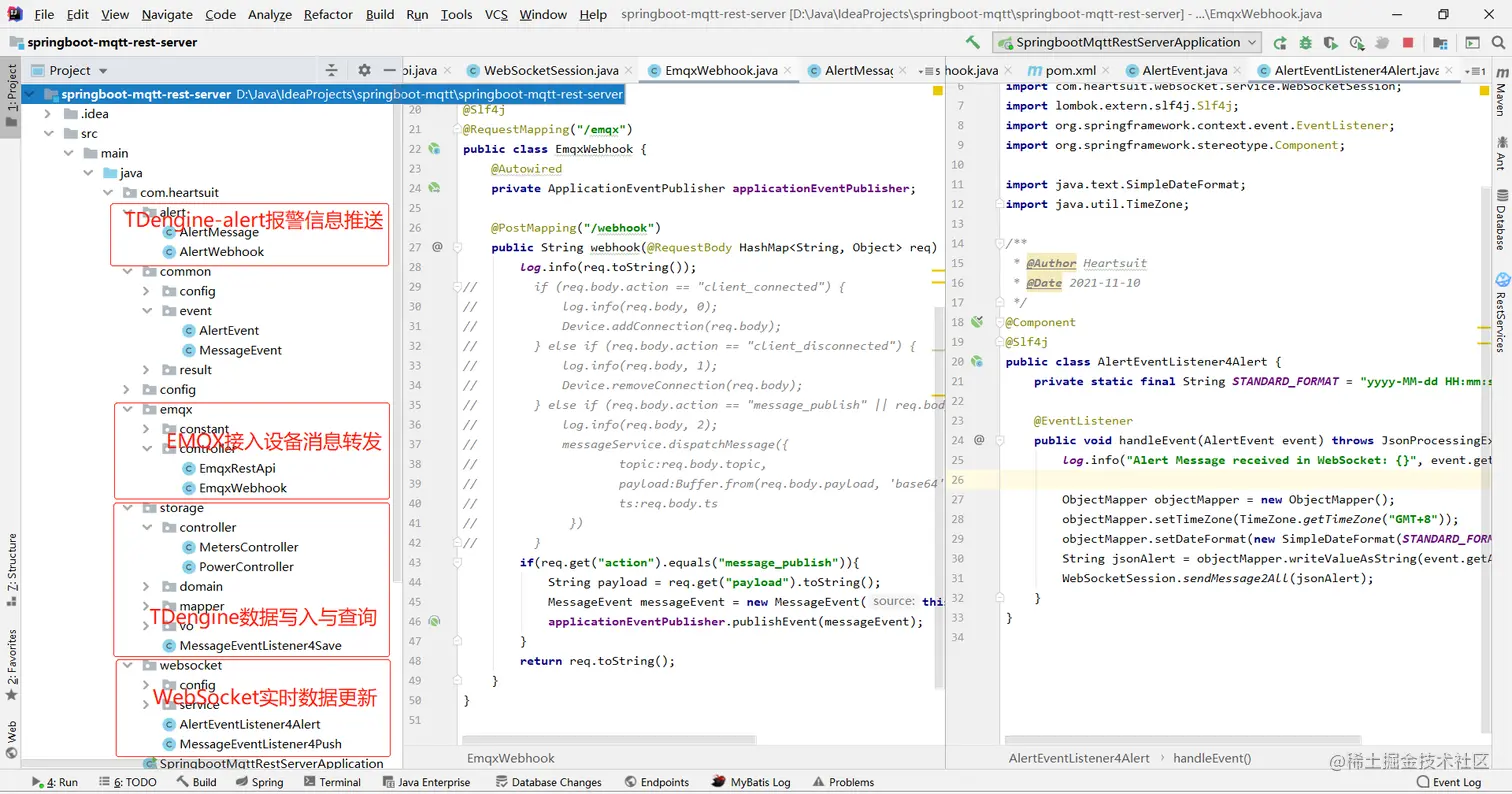
Task: Open the 6: TODO panel
Action: point(127,782)
